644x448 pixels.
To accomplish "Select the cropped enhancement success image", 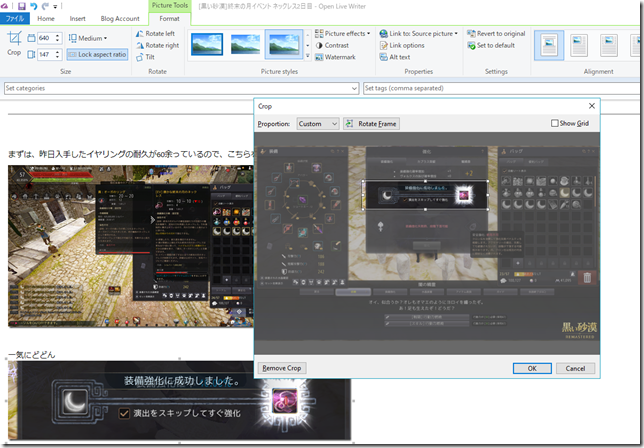I will (x=179, y=400).
